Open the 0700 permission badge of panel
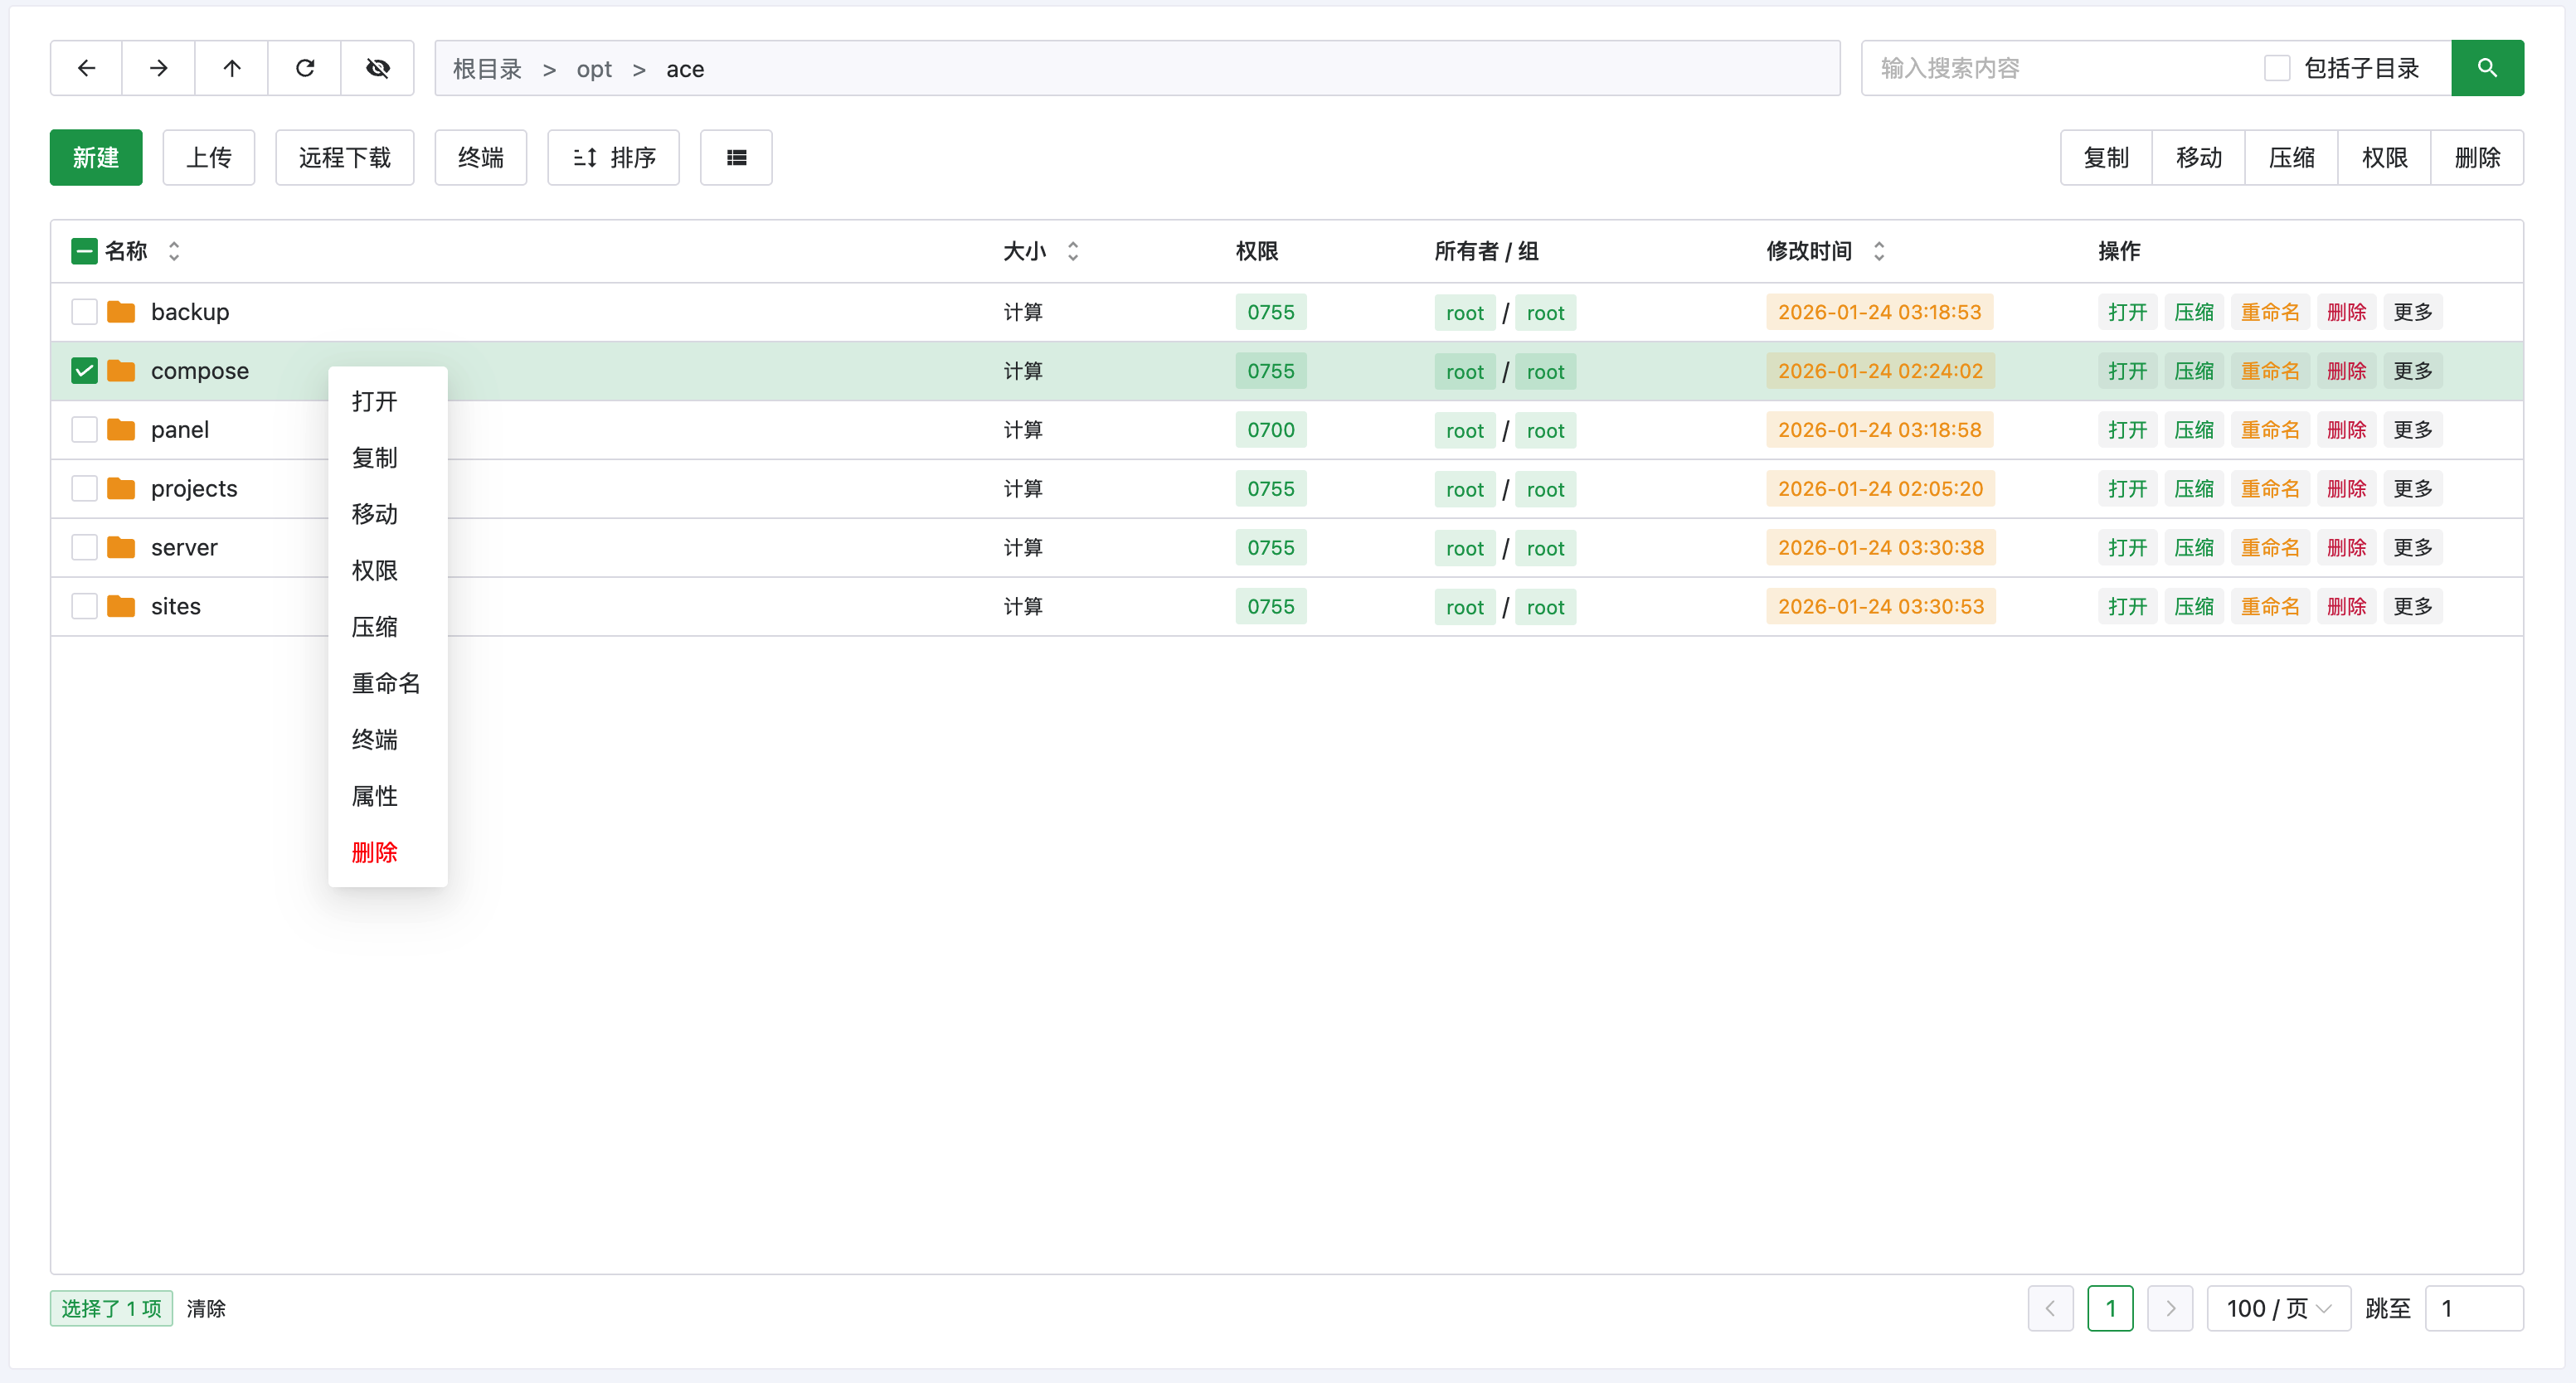The width and height of the screenshot is (2576, 1383). point(1270,429)
